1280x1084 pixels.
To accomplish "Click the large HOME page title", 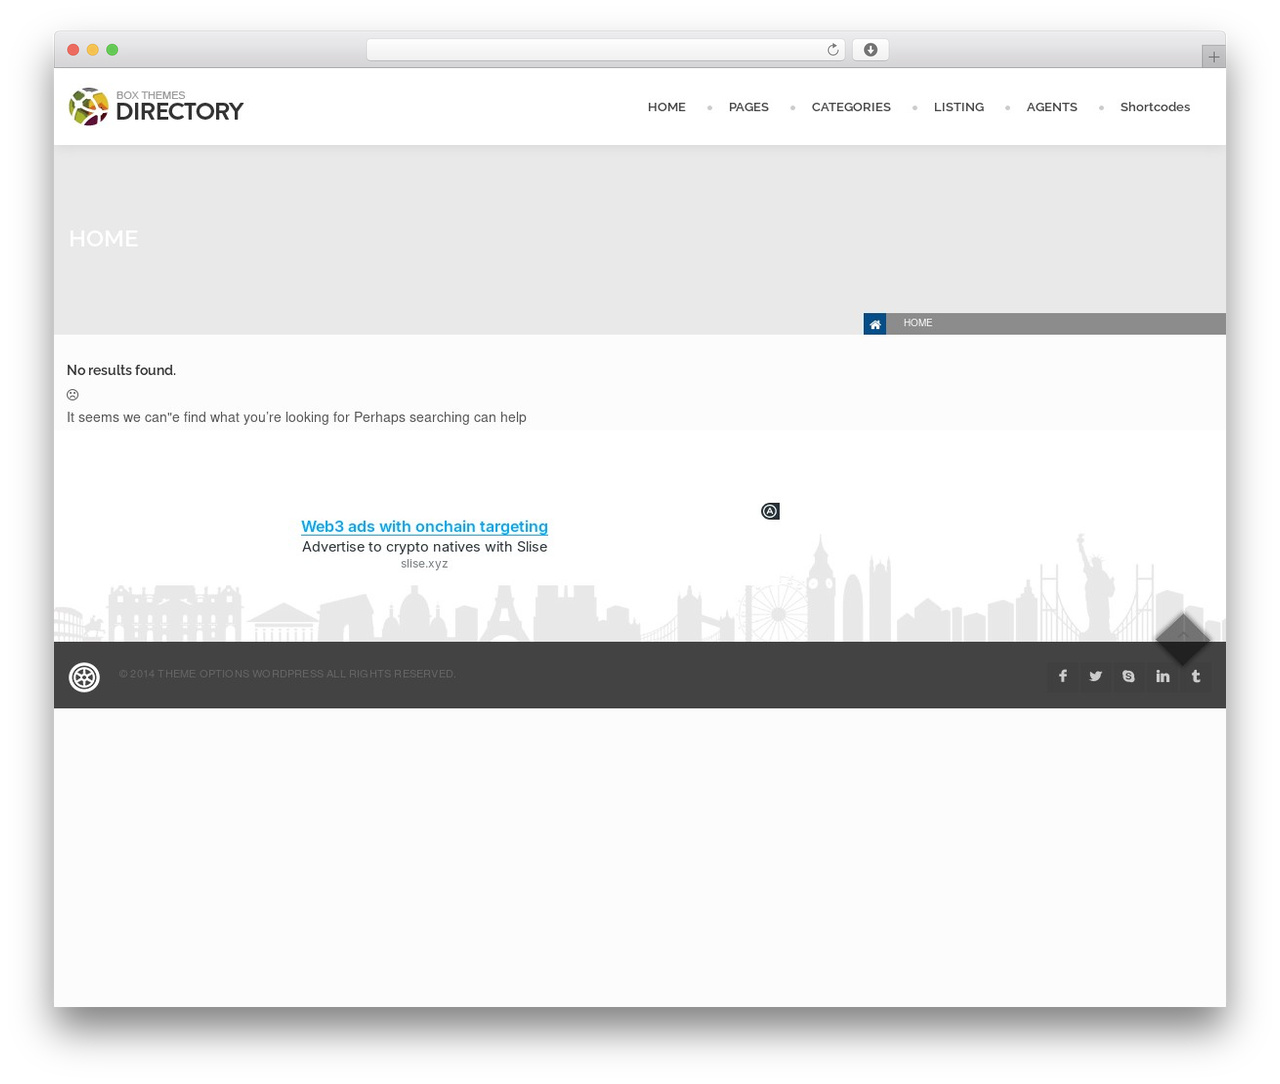I will (103, 238).
